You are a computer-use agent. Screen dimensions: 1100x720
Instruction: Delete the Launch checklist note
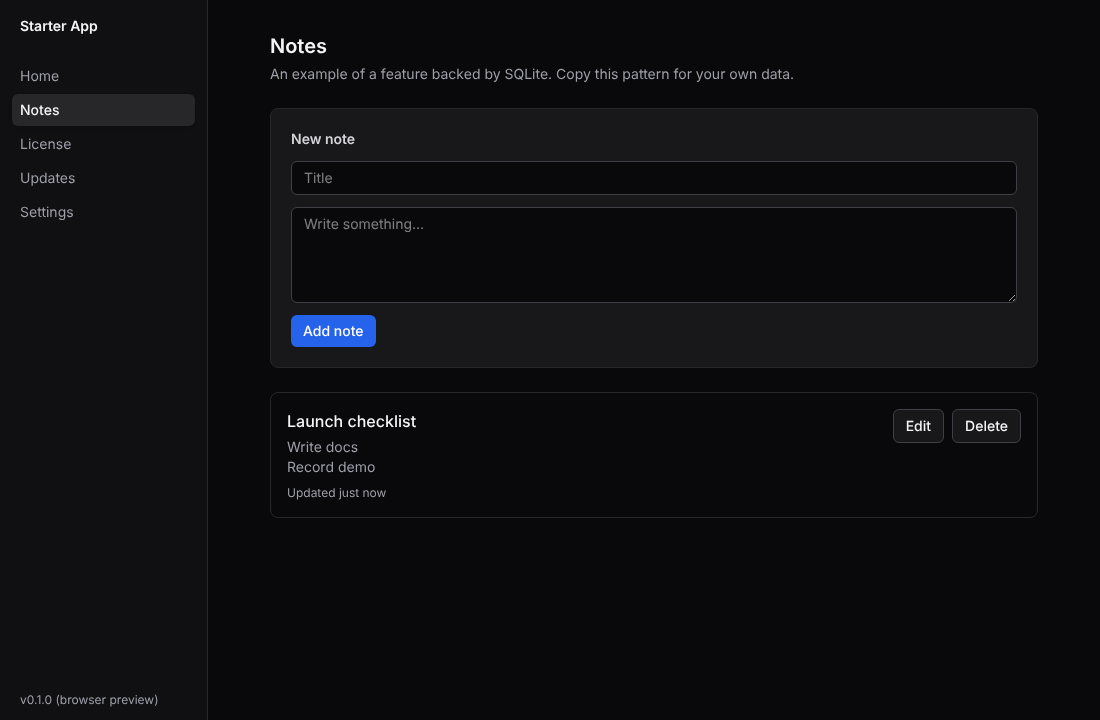(x=986, y=426)
